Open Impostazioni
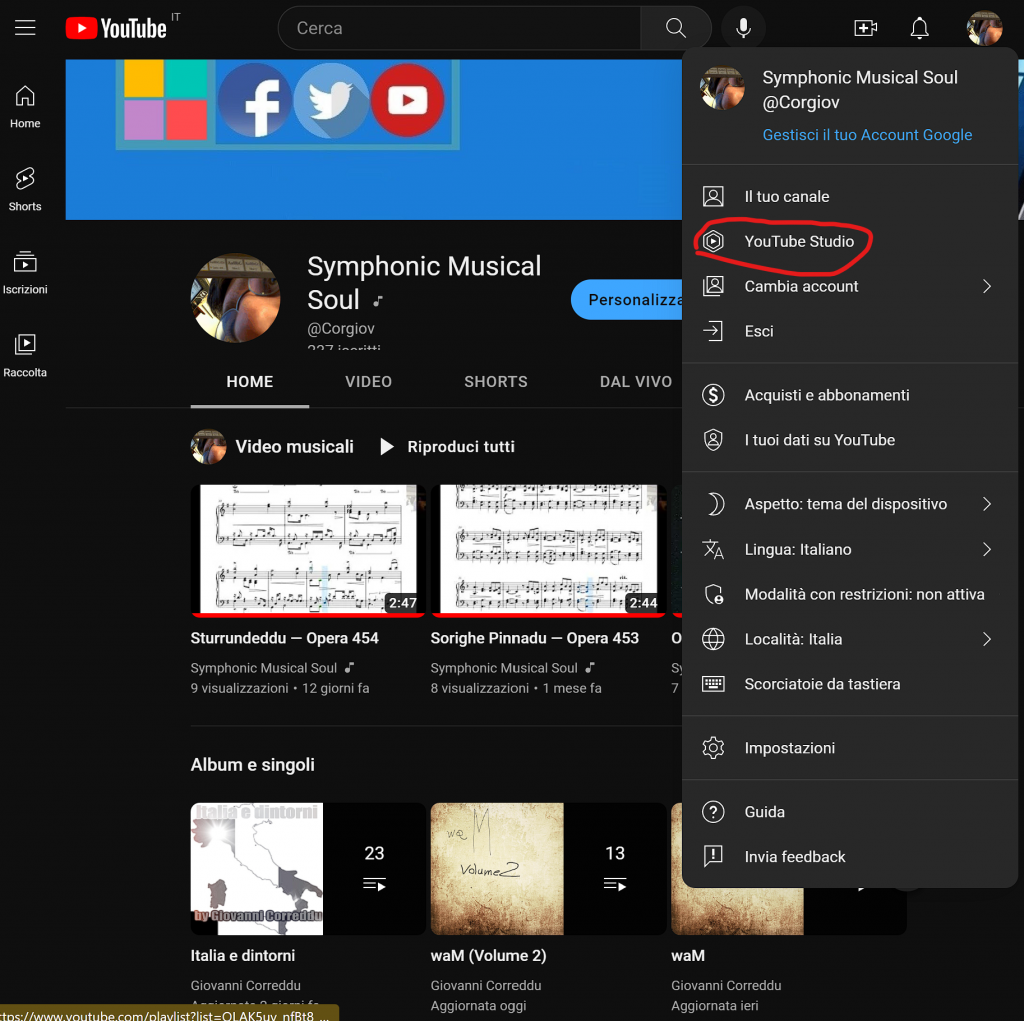This screenshot has width=1024, height=1021. (x=850, y=748)
